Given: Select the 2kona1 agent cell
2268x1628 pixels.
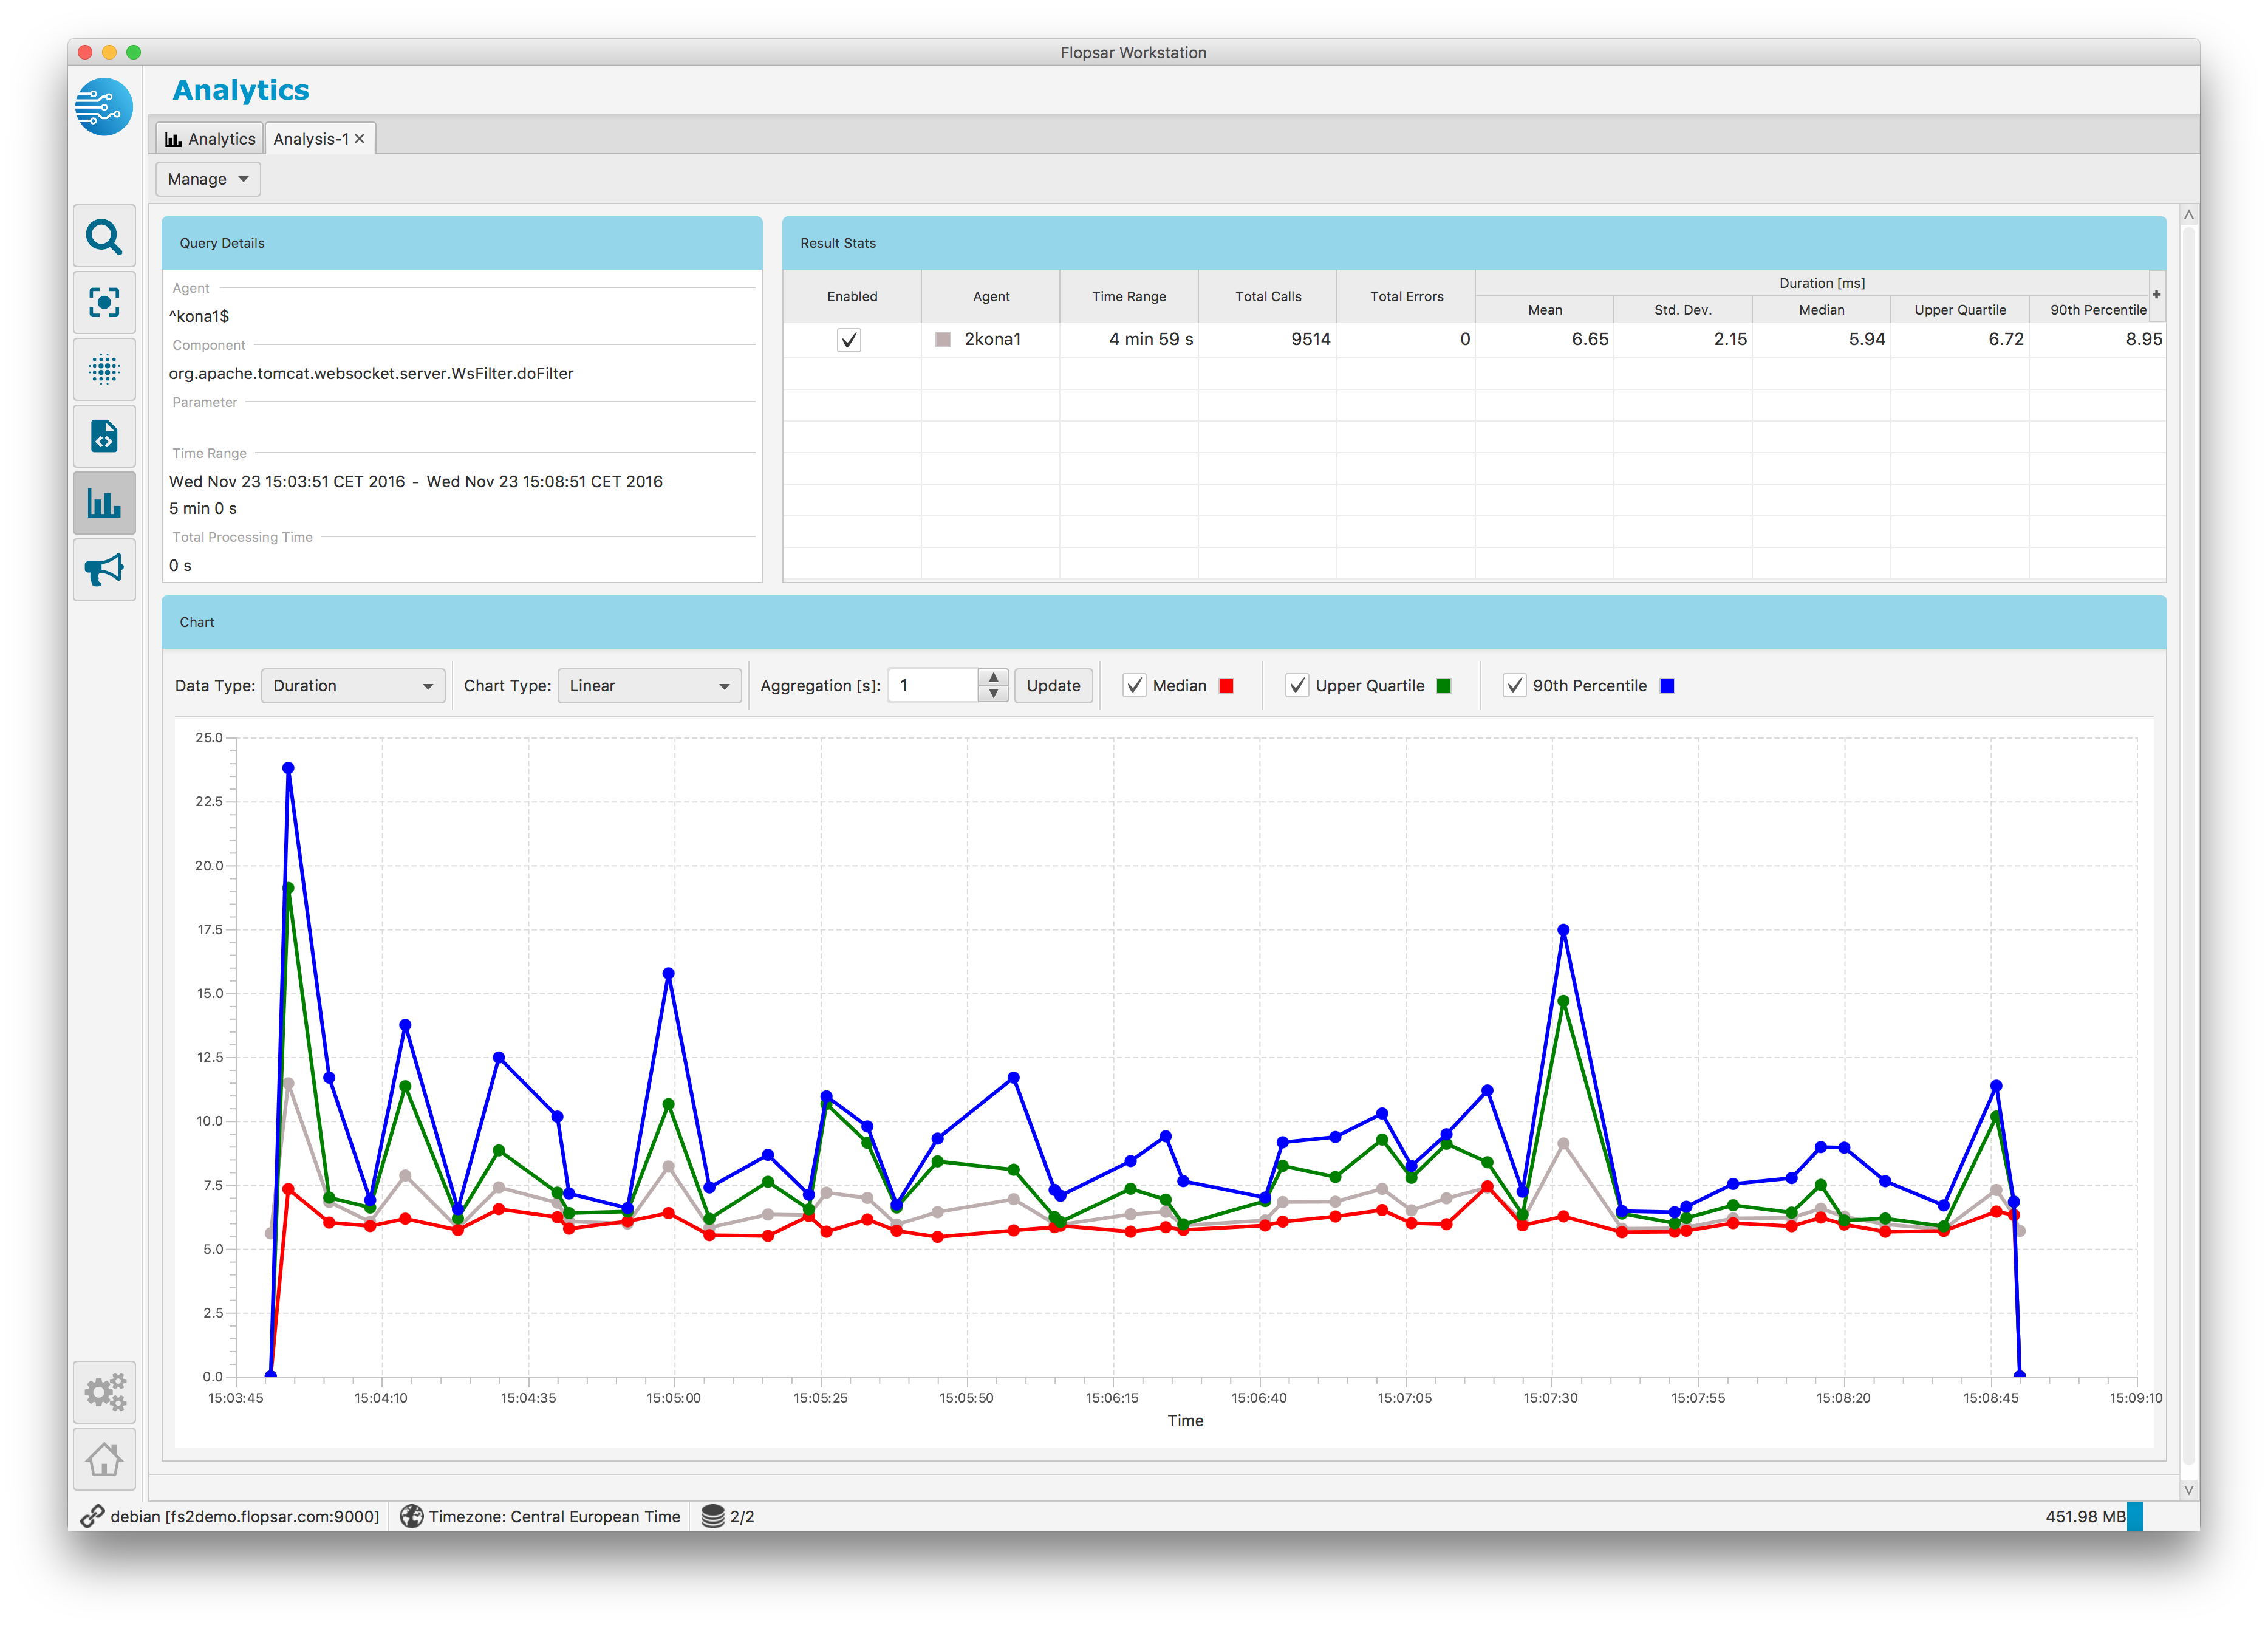Looking at the screenshot, I should pyautogui.click(x=991, y=340).
